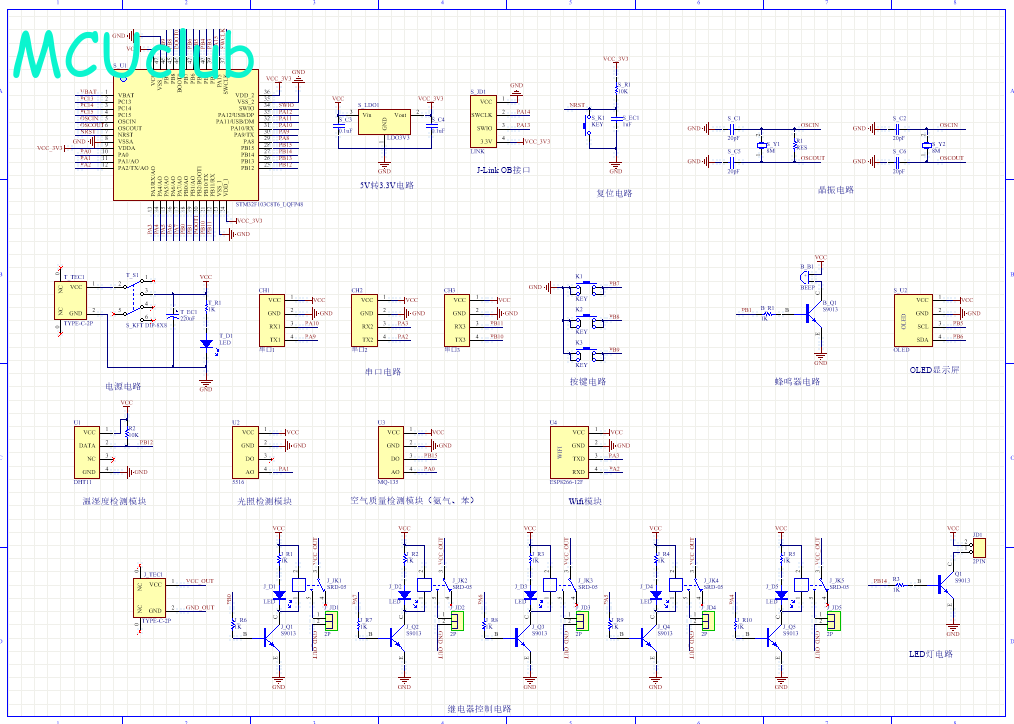Select the R1 RES resistor near the crystal
Screen dimensions: 1014x724
tap(795, 144)
